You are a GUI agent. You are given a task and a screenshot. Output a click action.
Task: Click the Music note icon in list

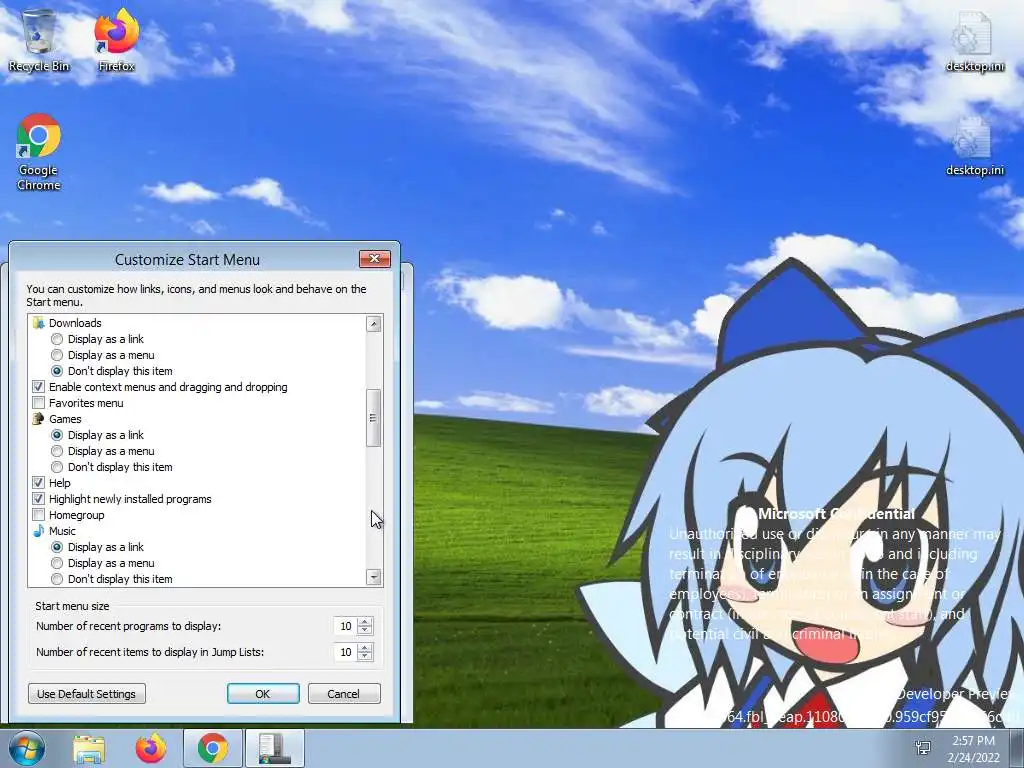pos(39,531)
